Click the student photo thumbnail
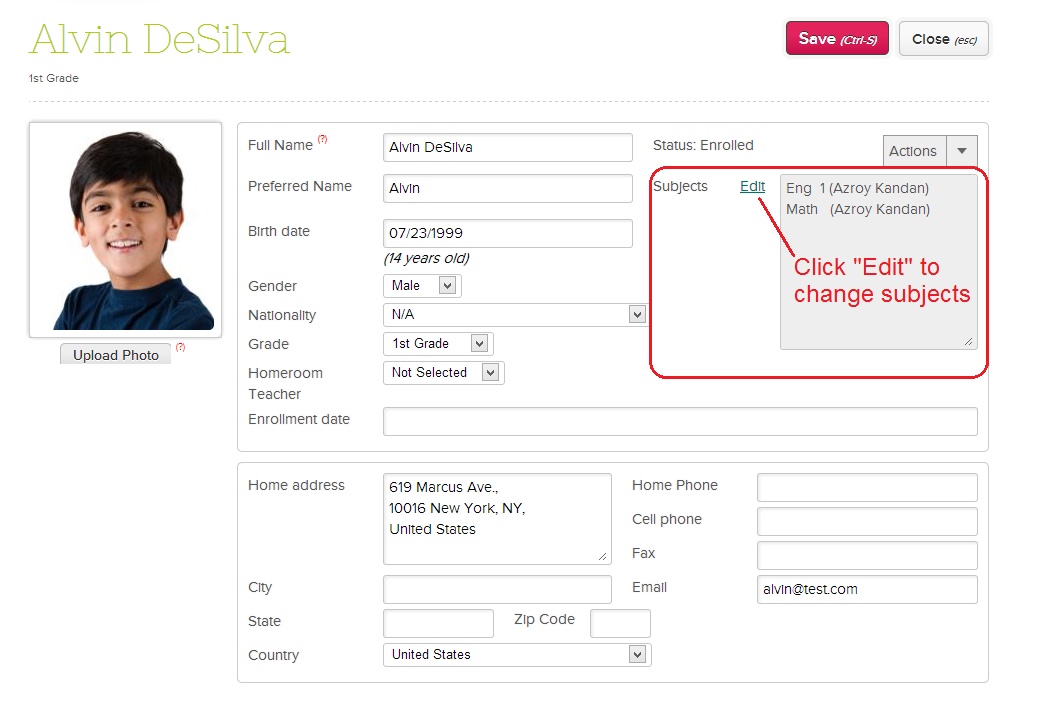 pyautogui.click(x=126, y=229)
